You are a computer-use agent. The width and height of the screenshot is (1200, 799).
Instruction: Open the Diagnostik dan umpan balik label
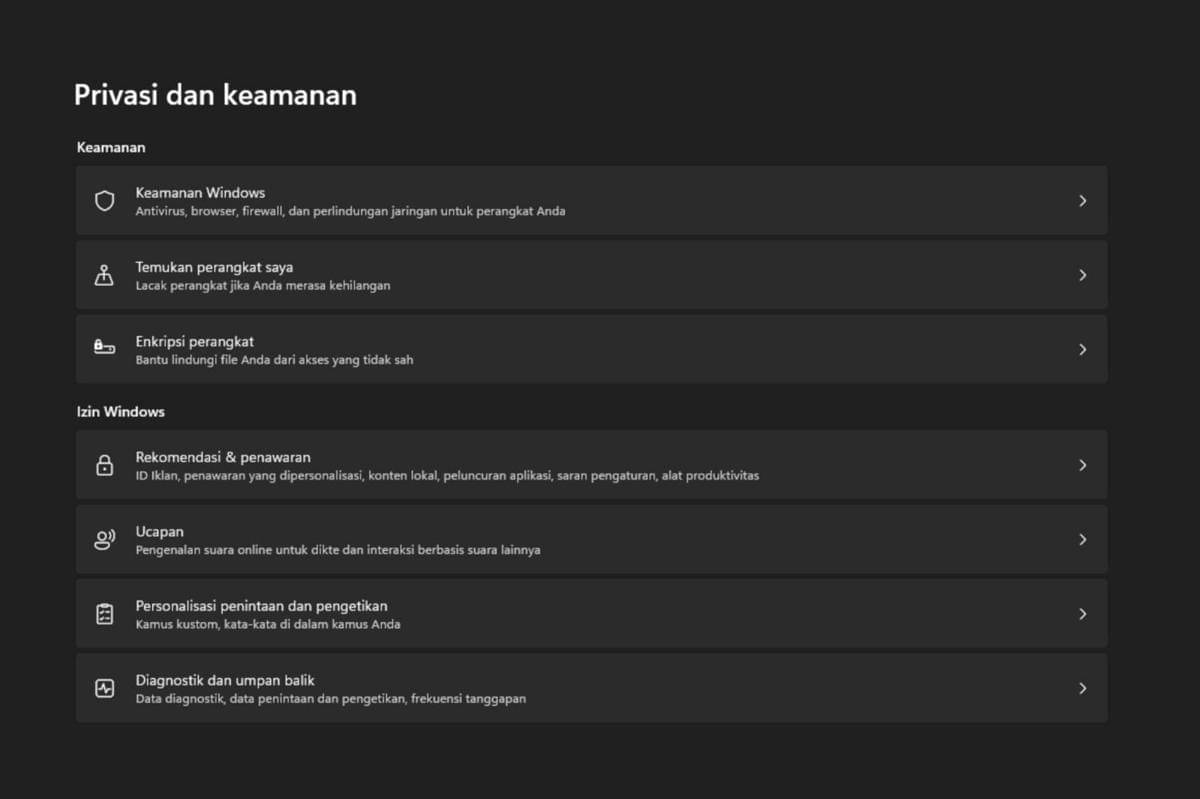click(x=225, y=680)
